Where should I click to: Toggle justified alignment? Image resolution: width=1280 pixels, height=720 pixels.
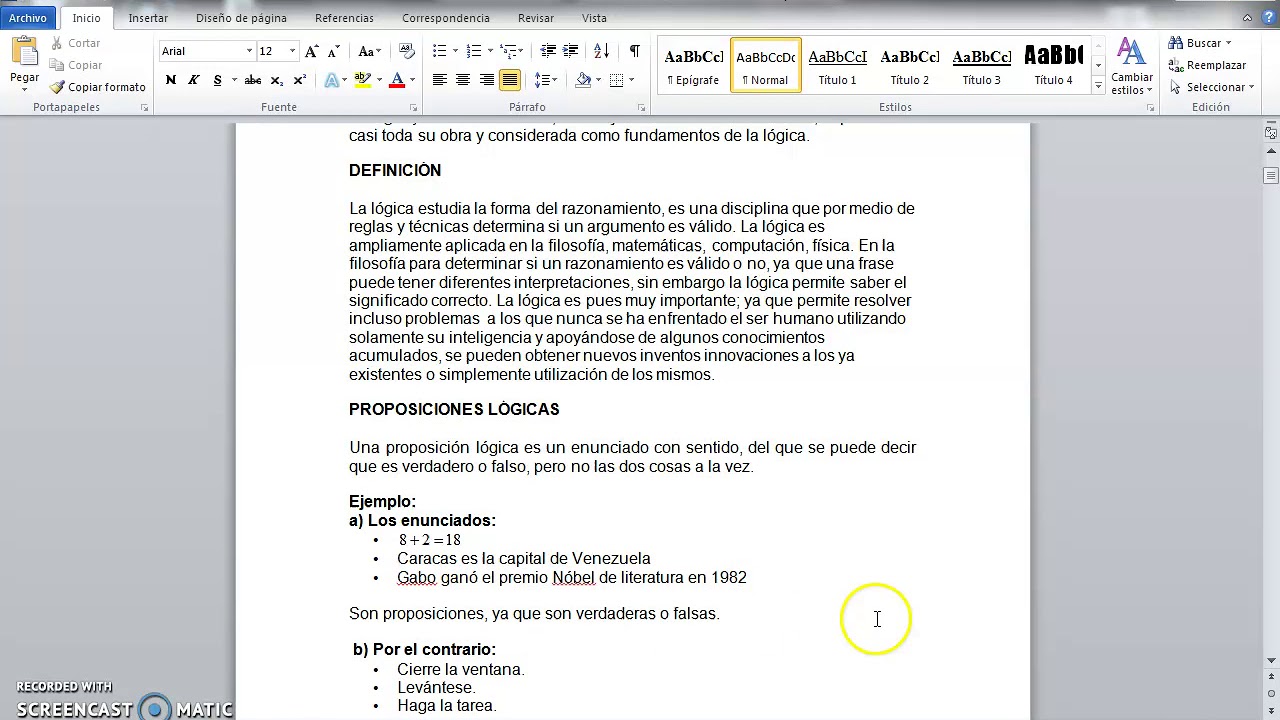click(x=510, y=80)
